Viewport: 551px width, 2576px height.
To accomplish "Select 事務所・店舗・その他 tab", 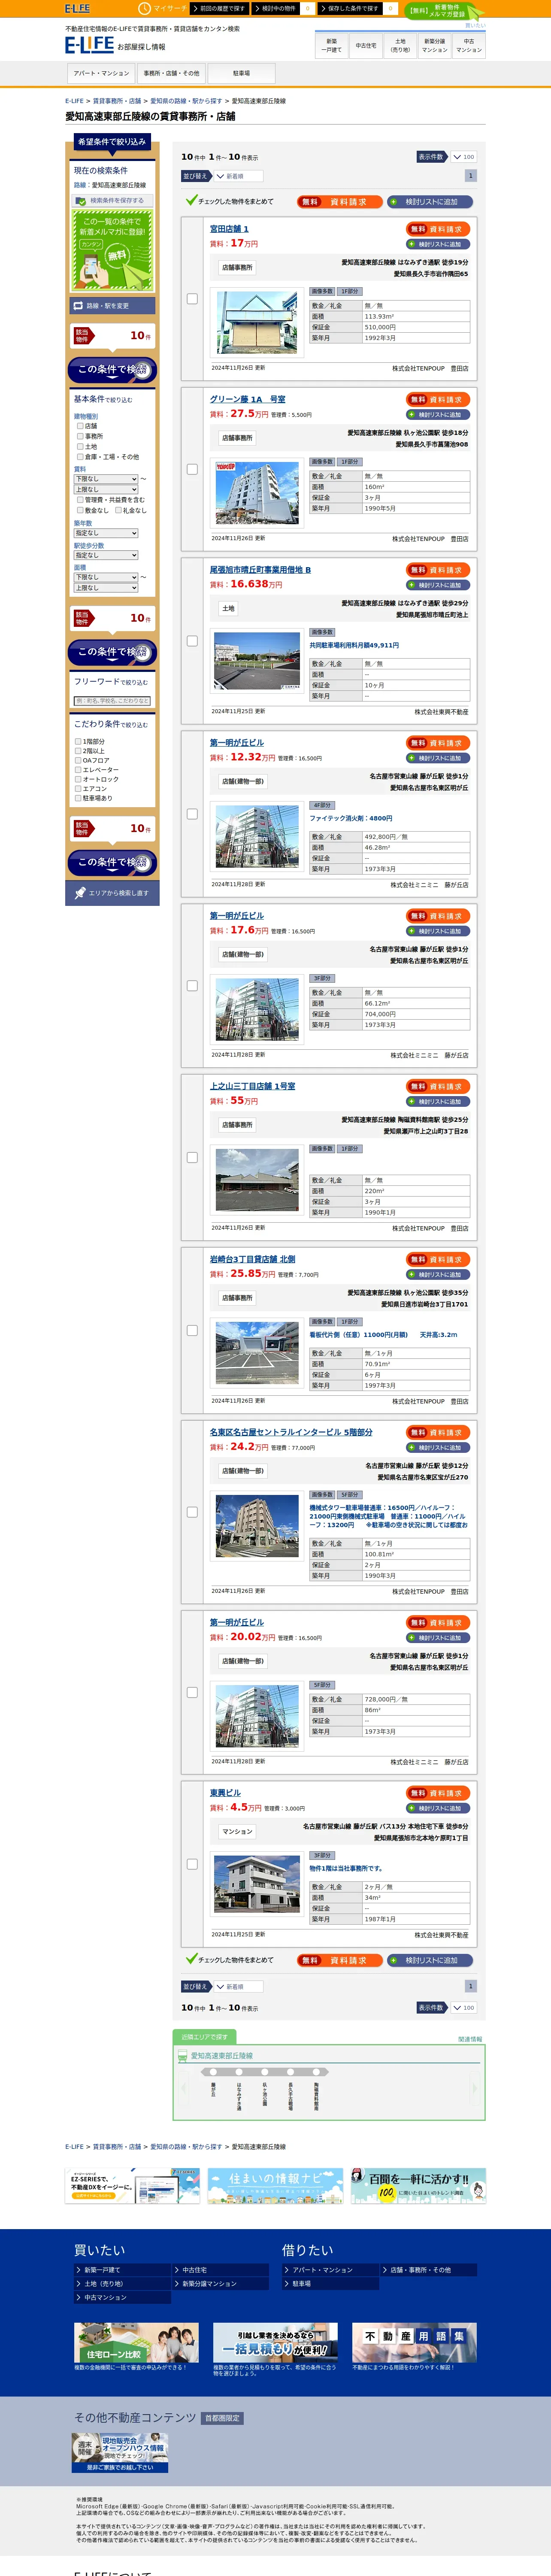I will [x=171, y=73].
